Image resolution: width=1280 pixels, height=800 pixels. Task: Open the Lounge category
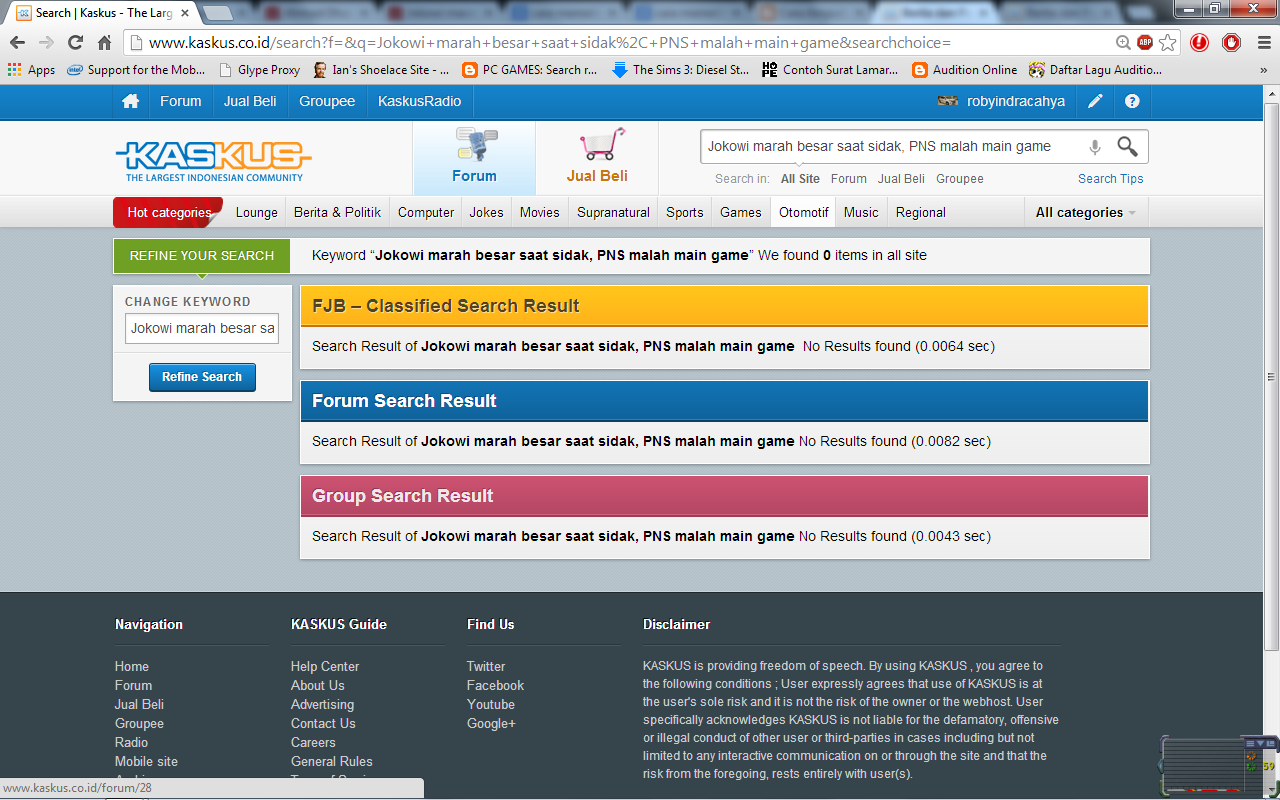click(257, 212)
